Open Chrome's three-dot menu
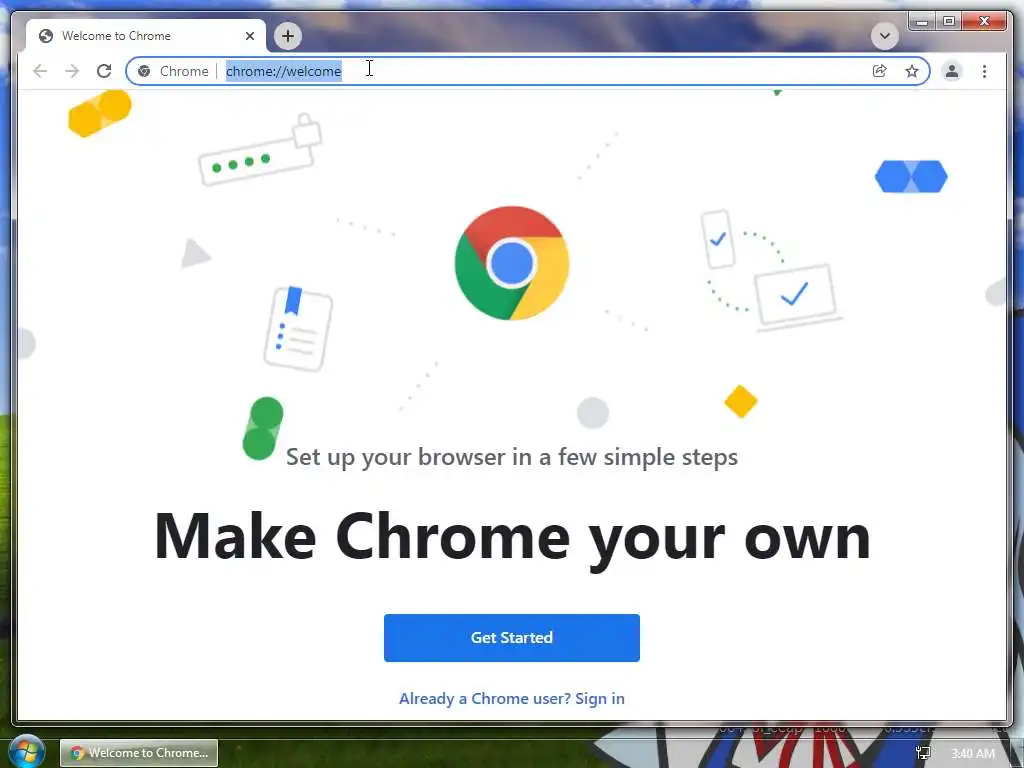This screenshot has width=1024, height=768. (x=984, y=71)
